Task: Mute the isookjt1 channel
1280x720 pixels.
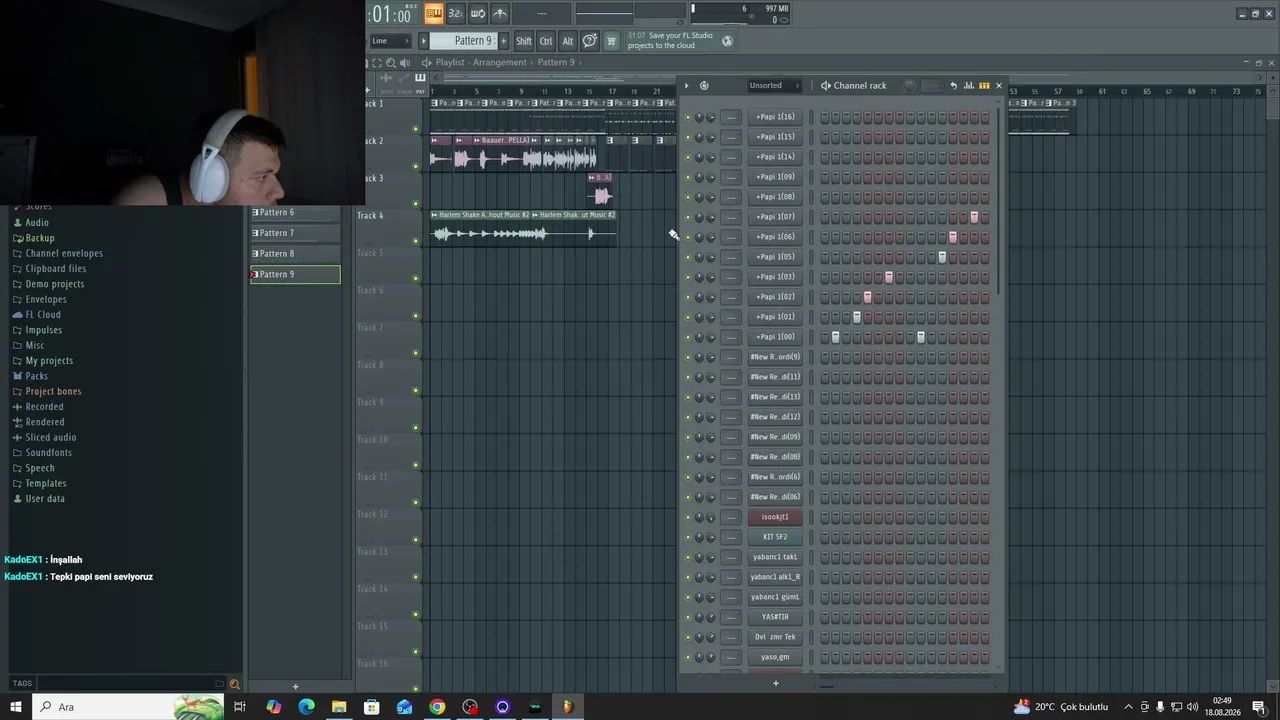Action: click(688, 517)
